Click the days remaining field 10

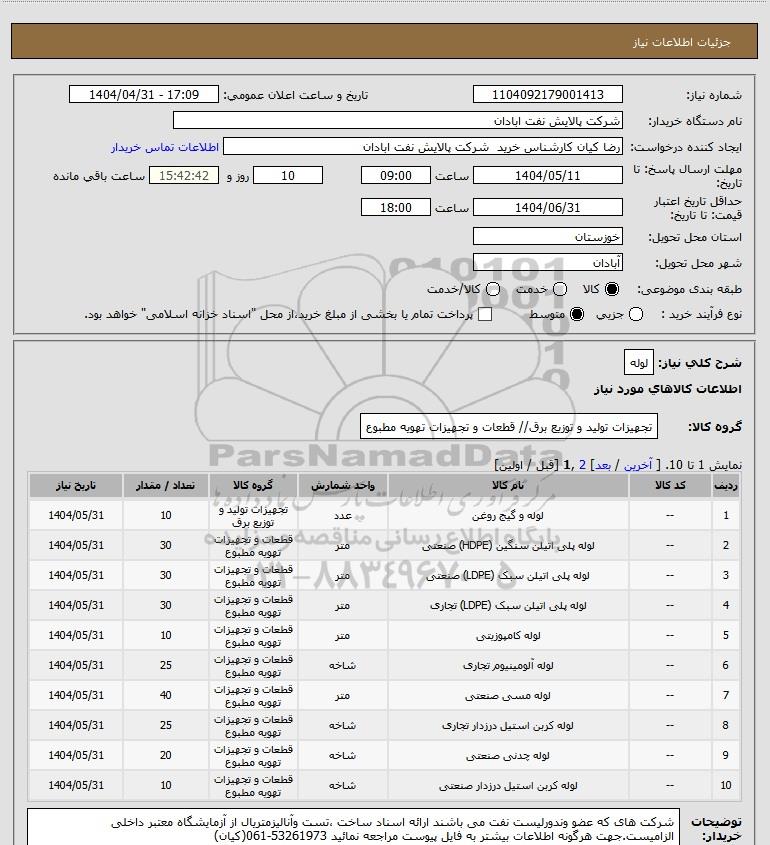(x=288, y=176)
